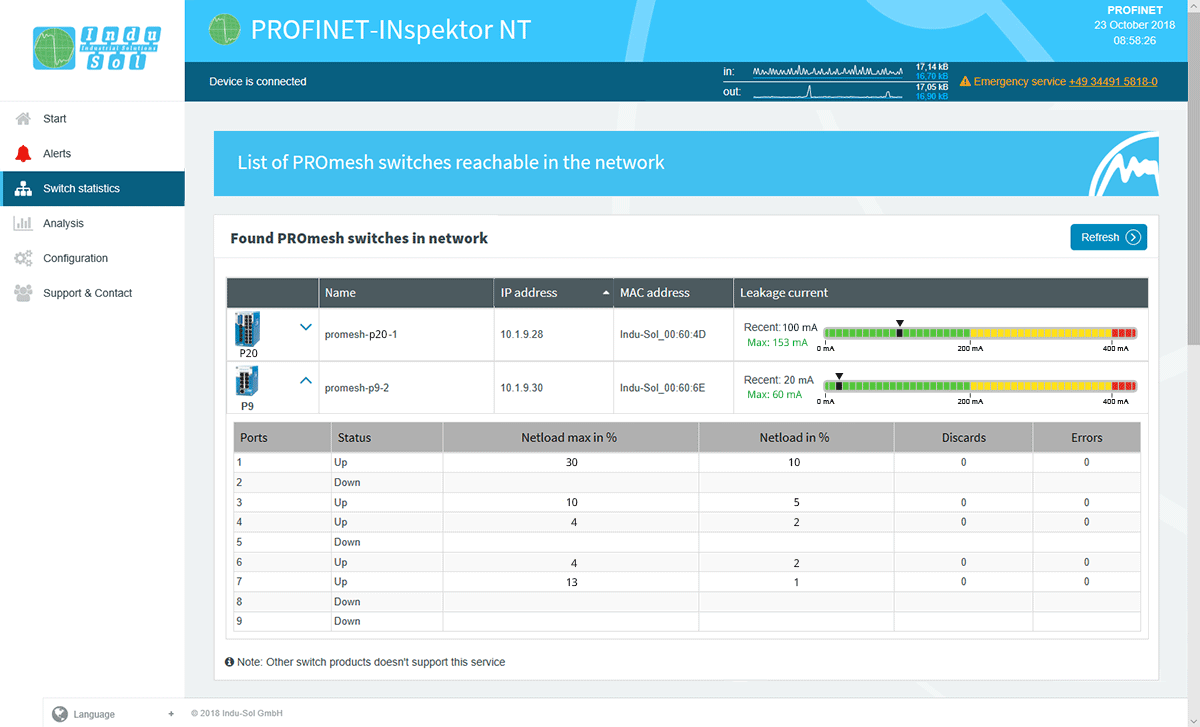Click the leakage current marker for promesh-p20-1

[x=899, y=321]
